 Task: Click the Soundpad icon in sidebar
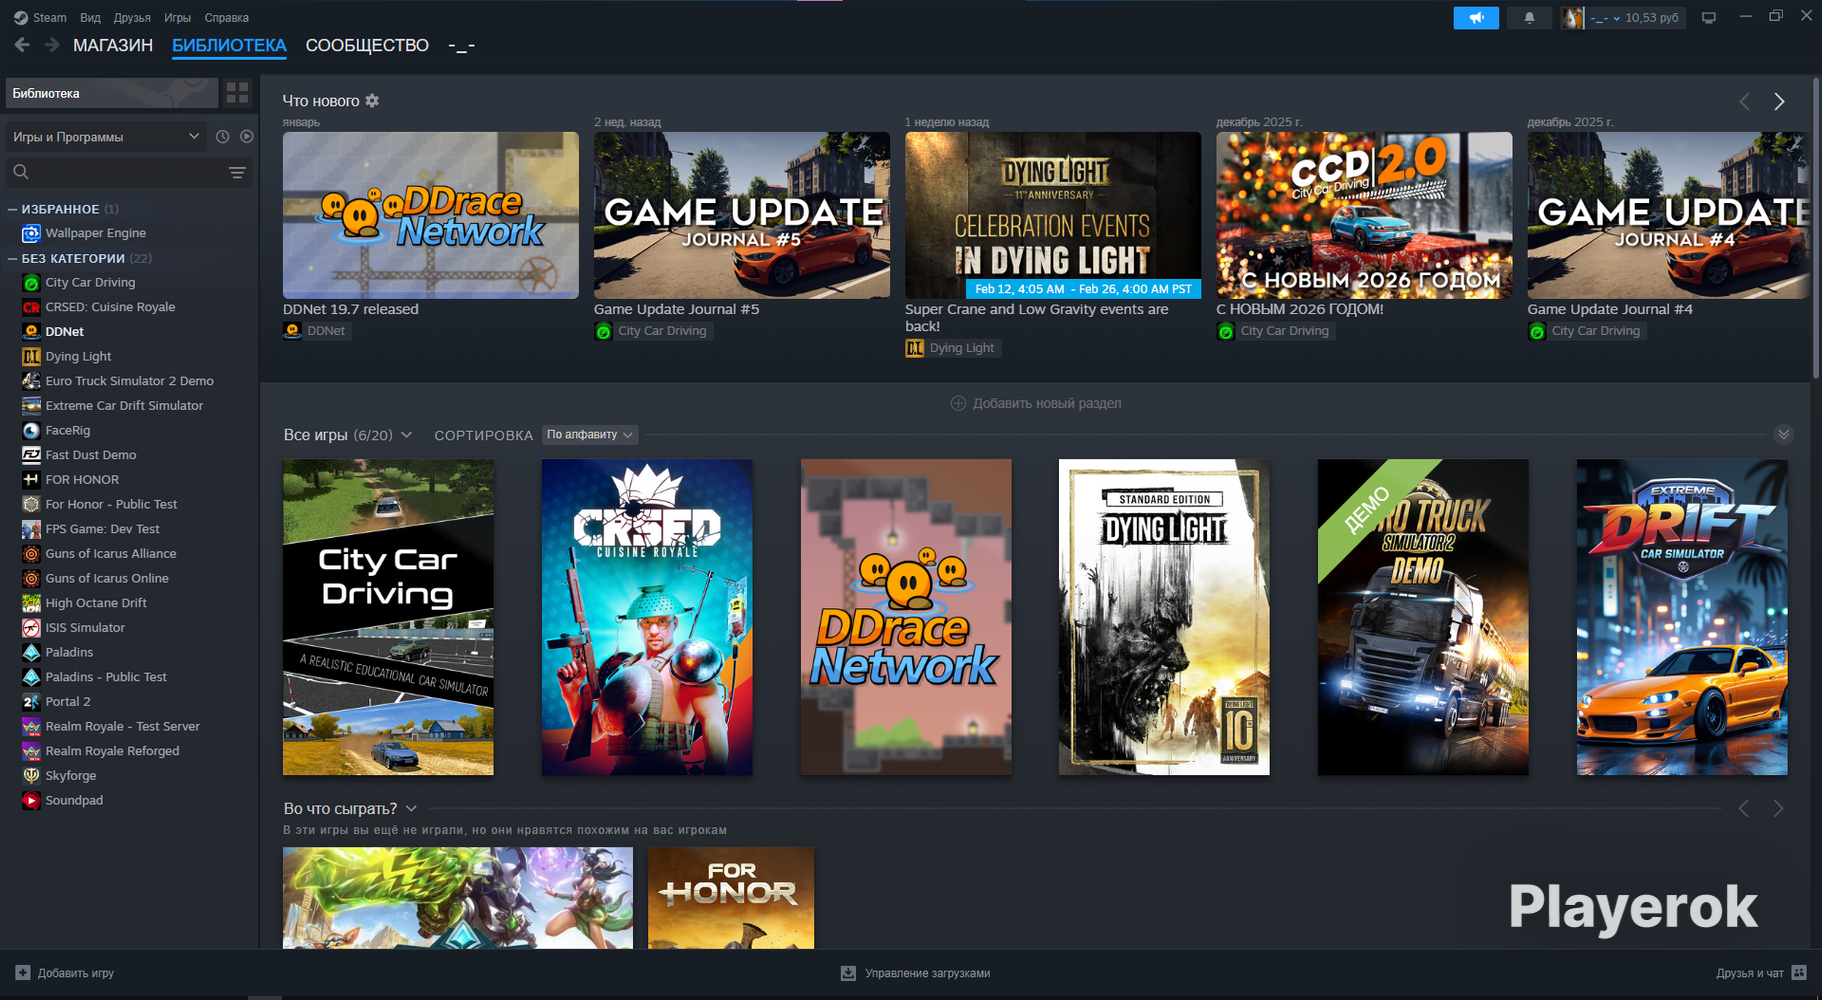tap(31, 800)
